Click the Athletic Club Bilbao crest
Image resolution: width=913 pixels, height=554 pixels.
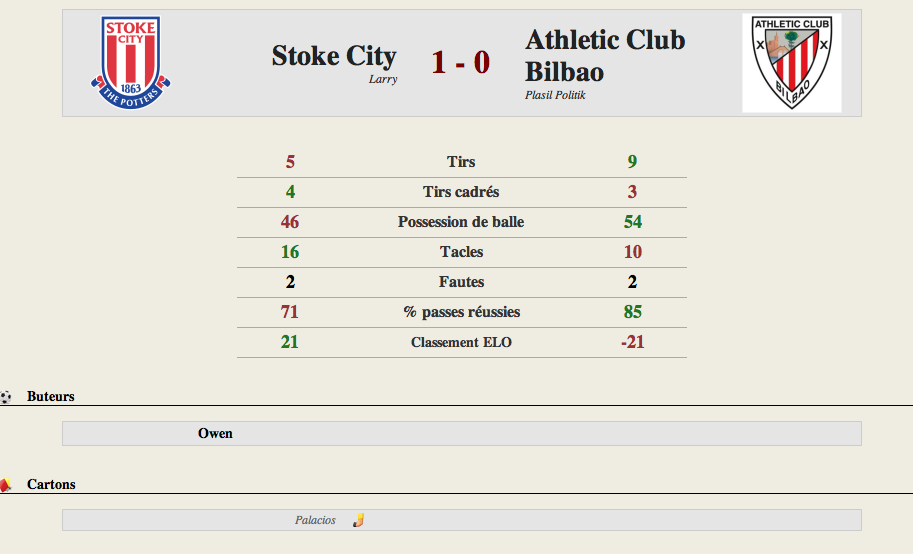pos(792,63)
